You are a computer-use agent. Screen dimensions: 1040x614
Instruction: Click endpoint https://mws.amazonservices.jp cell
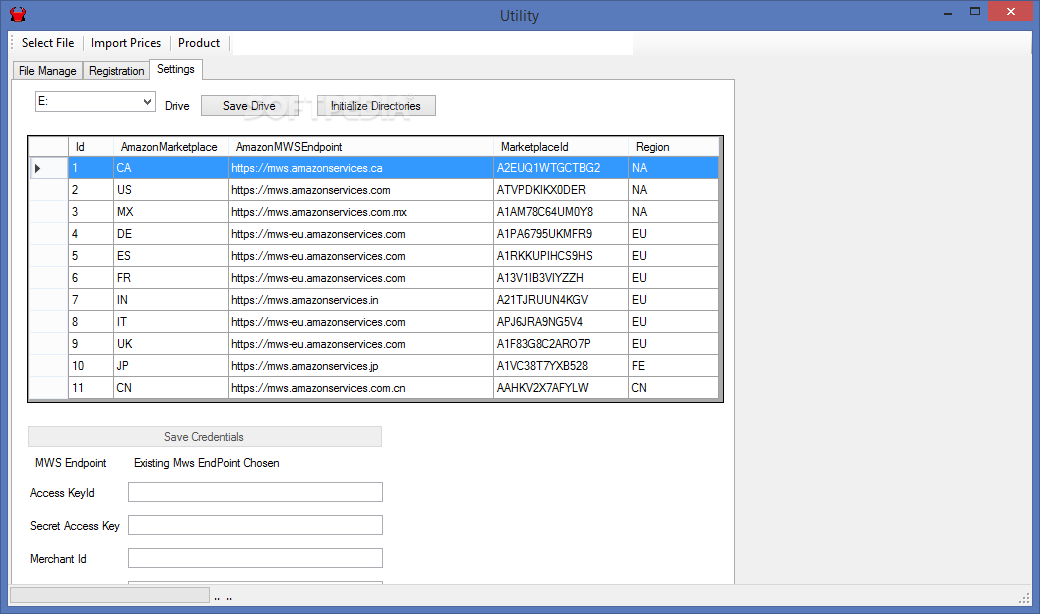click(x=361, y=365)
